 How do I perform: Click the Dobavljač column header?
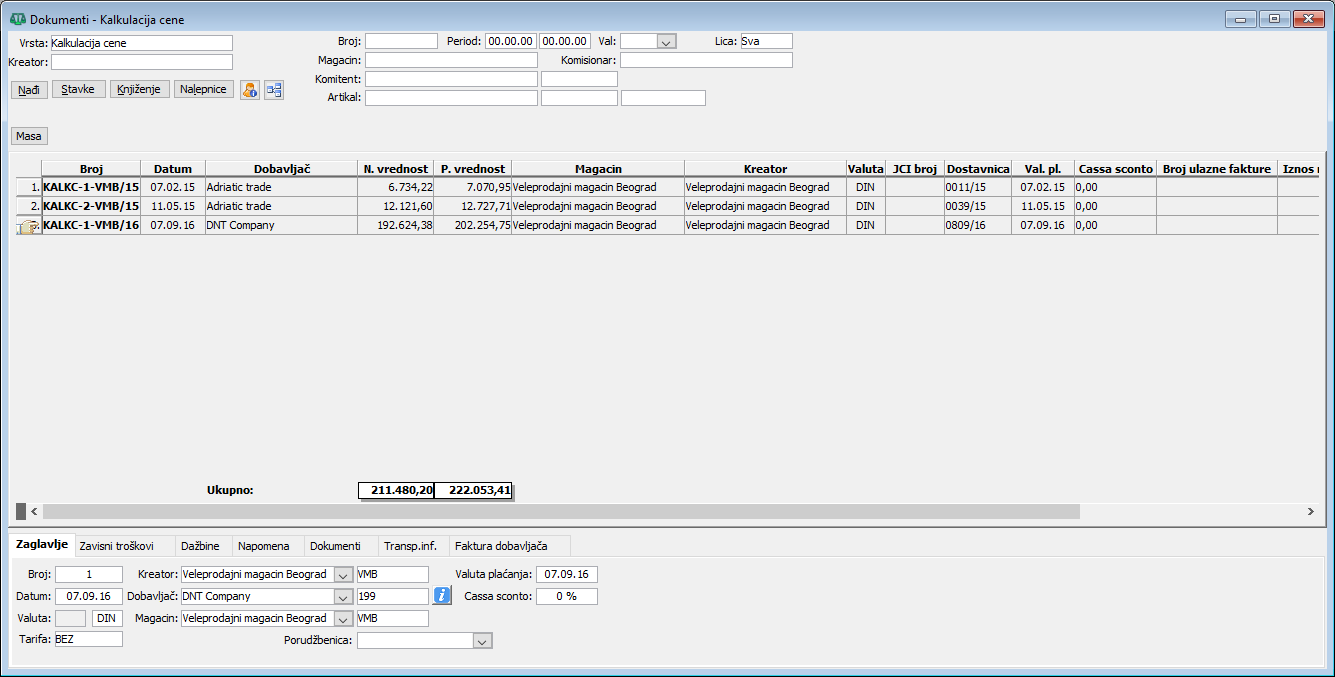pos(282,169)
